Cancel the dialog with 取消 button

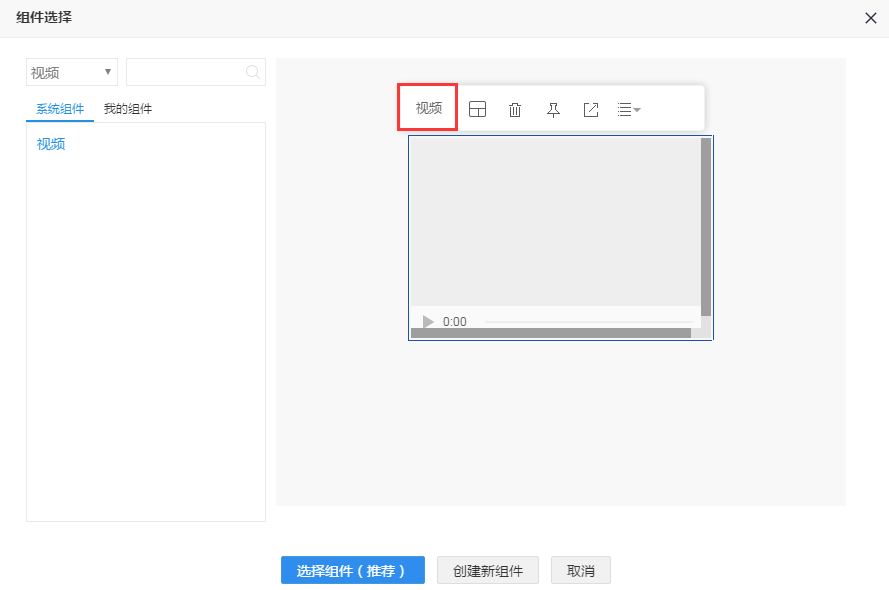pos(581,570)
